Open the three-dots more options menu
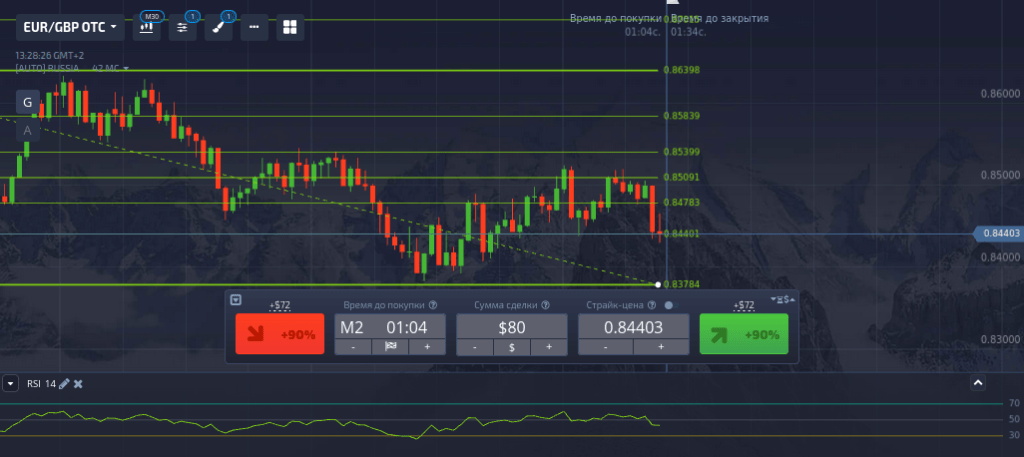 254,27
